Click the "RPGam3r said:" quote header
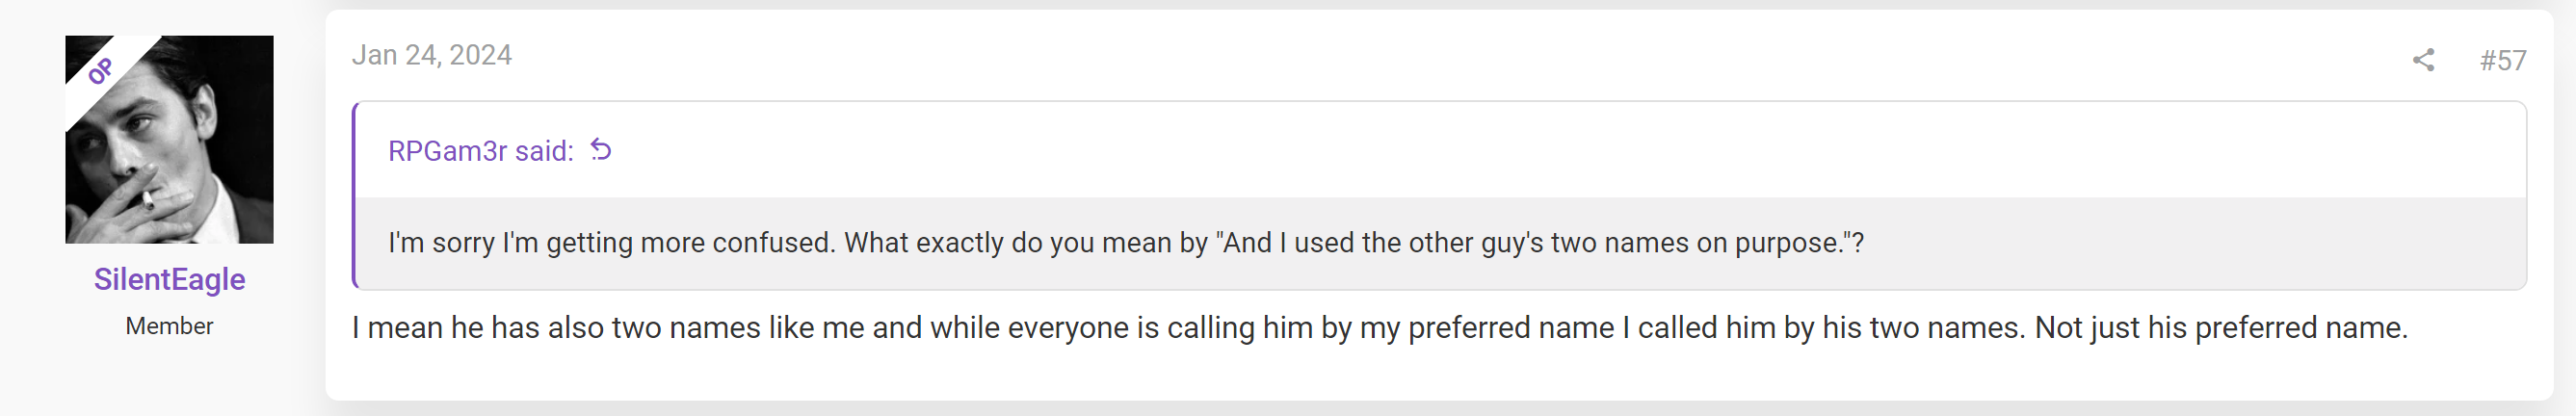This screenshot has height=416, width=2576. pos(481,151)
